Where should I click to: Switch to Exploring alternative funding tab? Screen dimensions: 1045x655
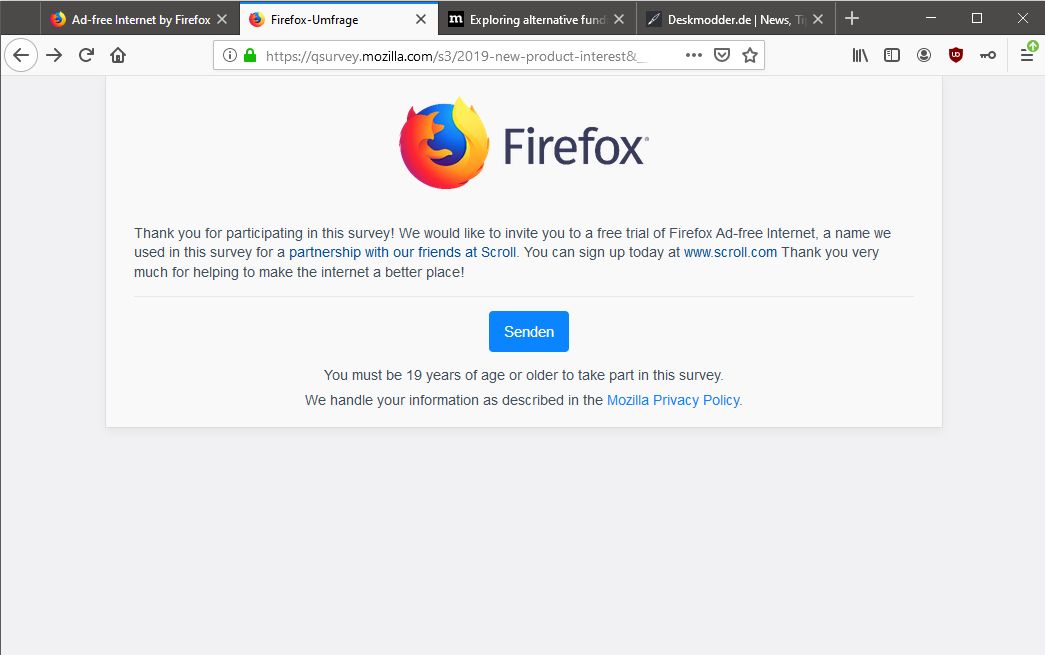537,19
